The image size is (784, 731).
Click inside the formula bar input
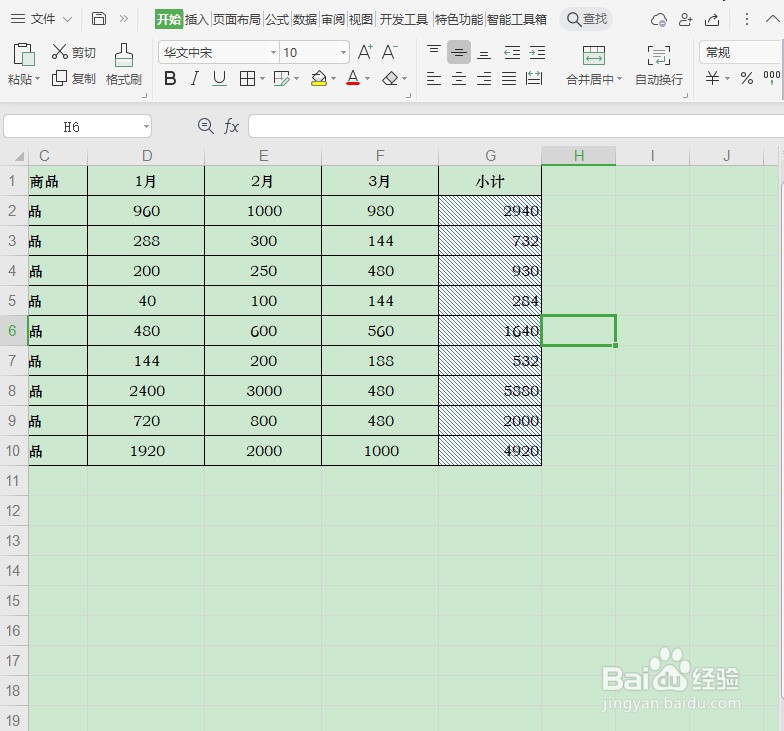point(516,126)
